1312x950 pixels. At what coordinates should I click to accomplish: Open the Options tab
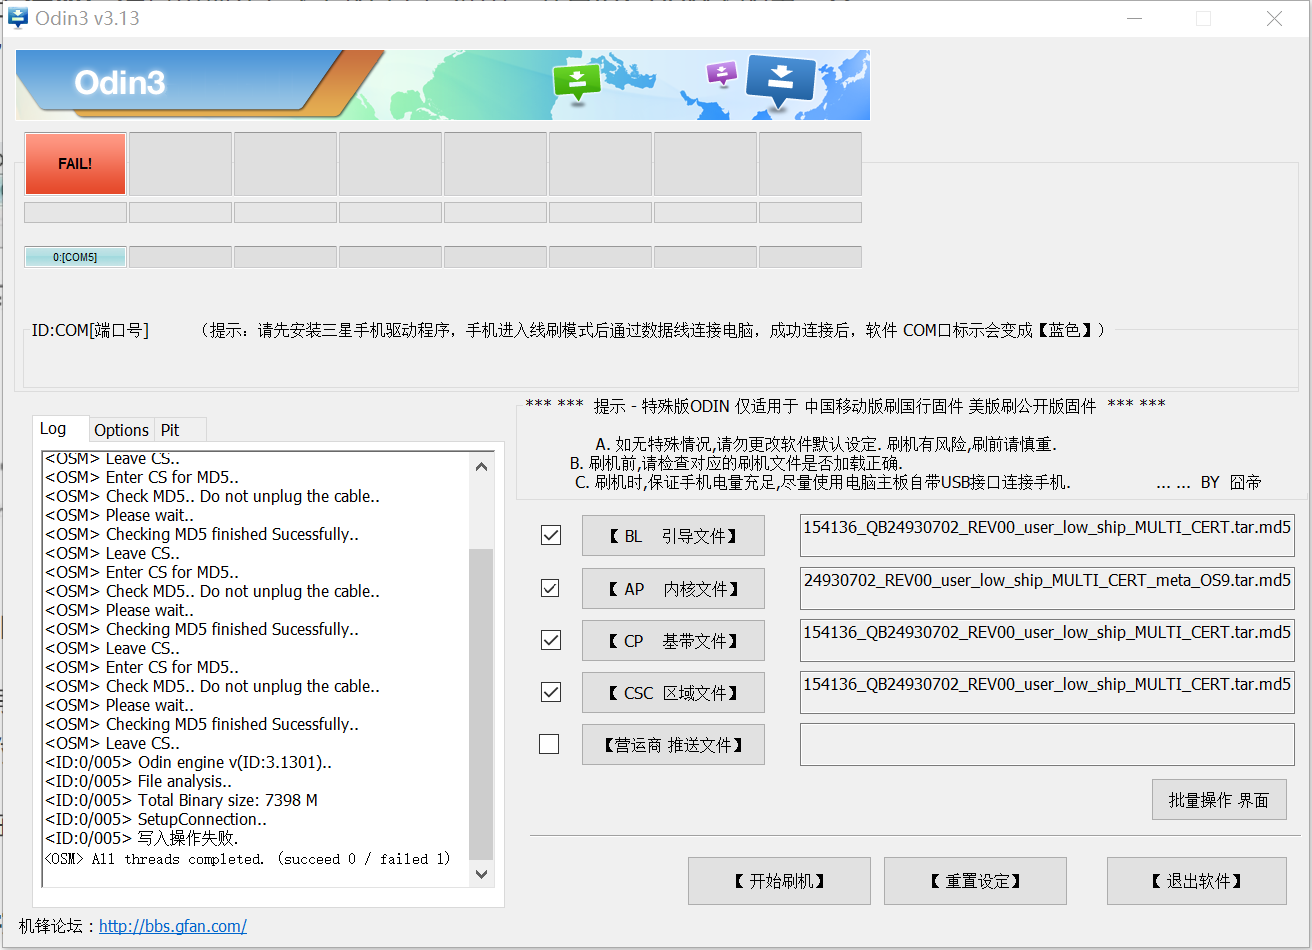[x=121, y=430]
